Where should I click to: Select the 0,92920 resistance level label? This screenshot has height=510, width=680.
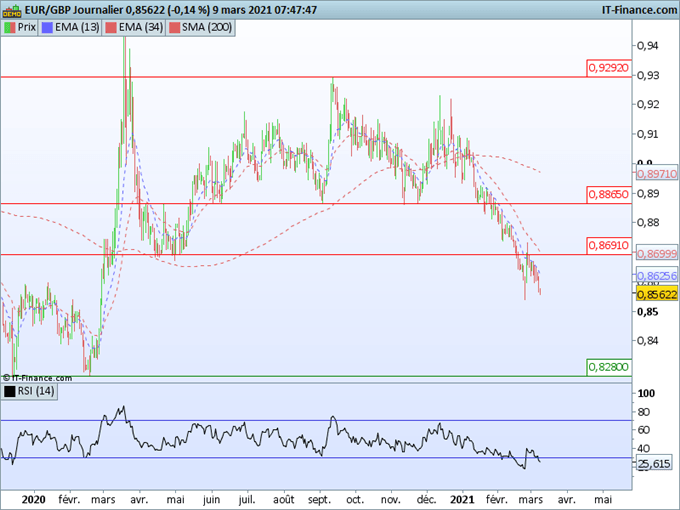click(608, 68)
